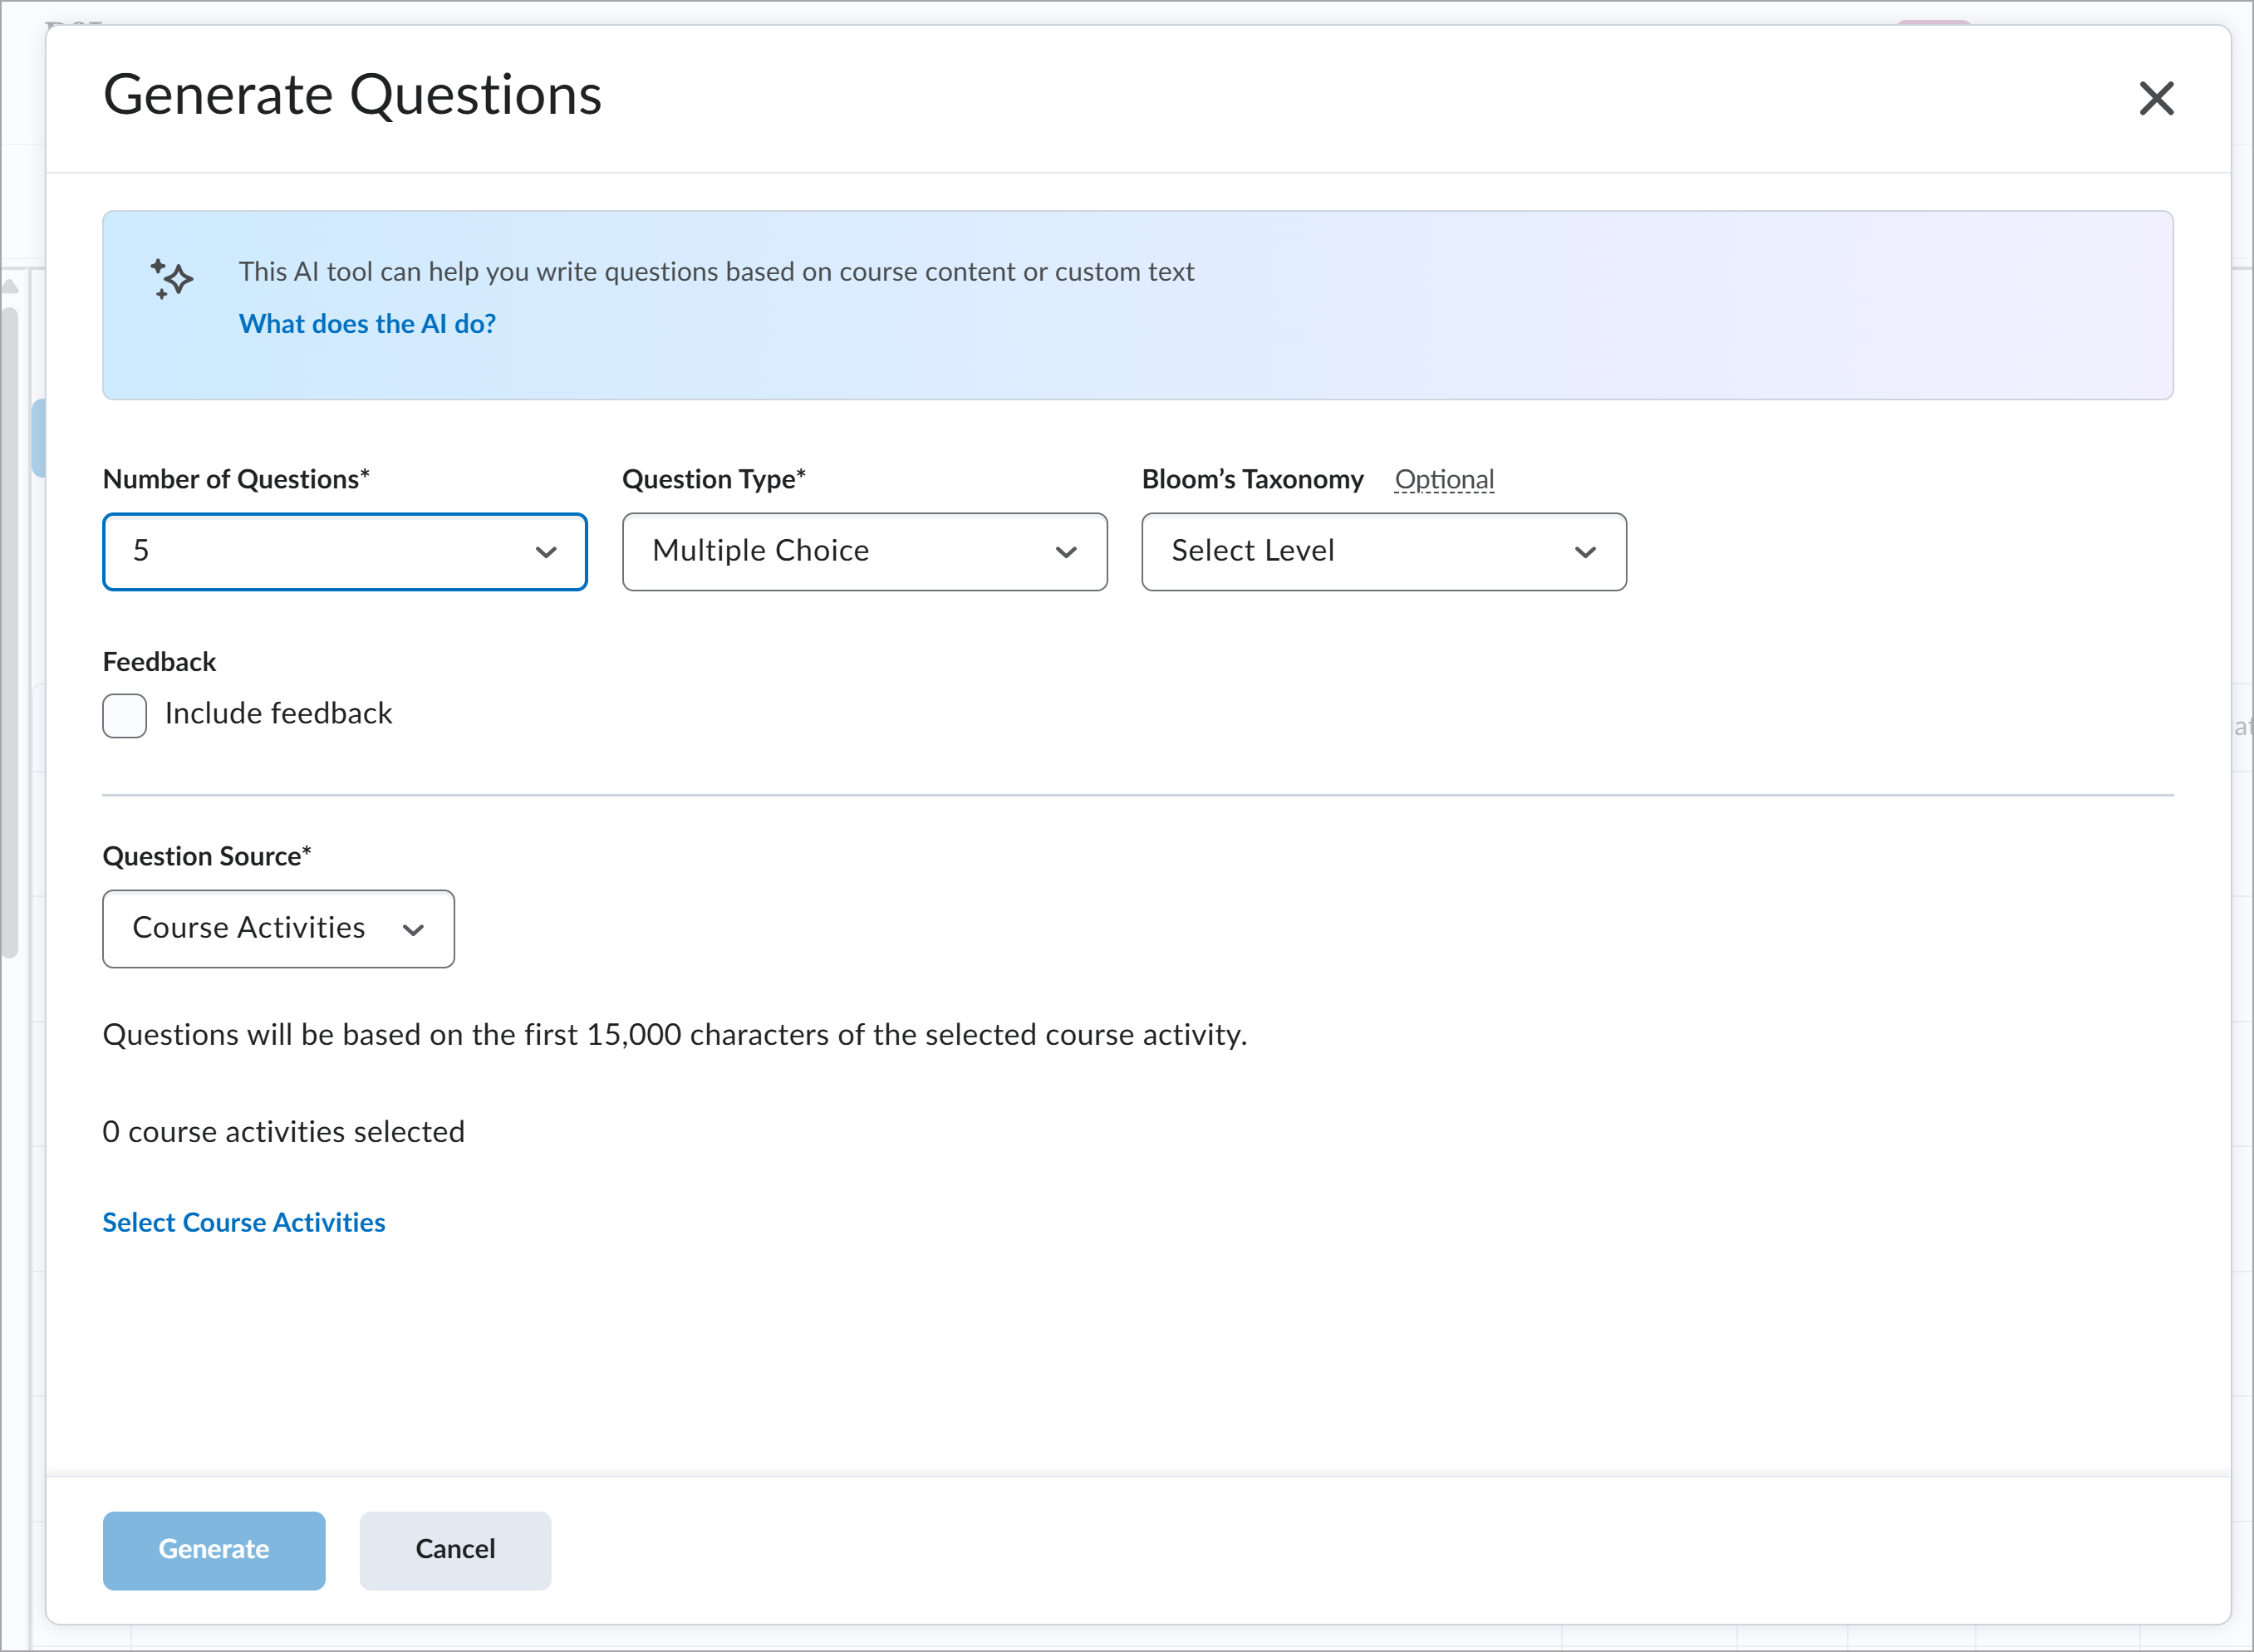The image size is (2254, 1652).
Task: Click the close X on Generate Questions dialog
Action: 2156,97
